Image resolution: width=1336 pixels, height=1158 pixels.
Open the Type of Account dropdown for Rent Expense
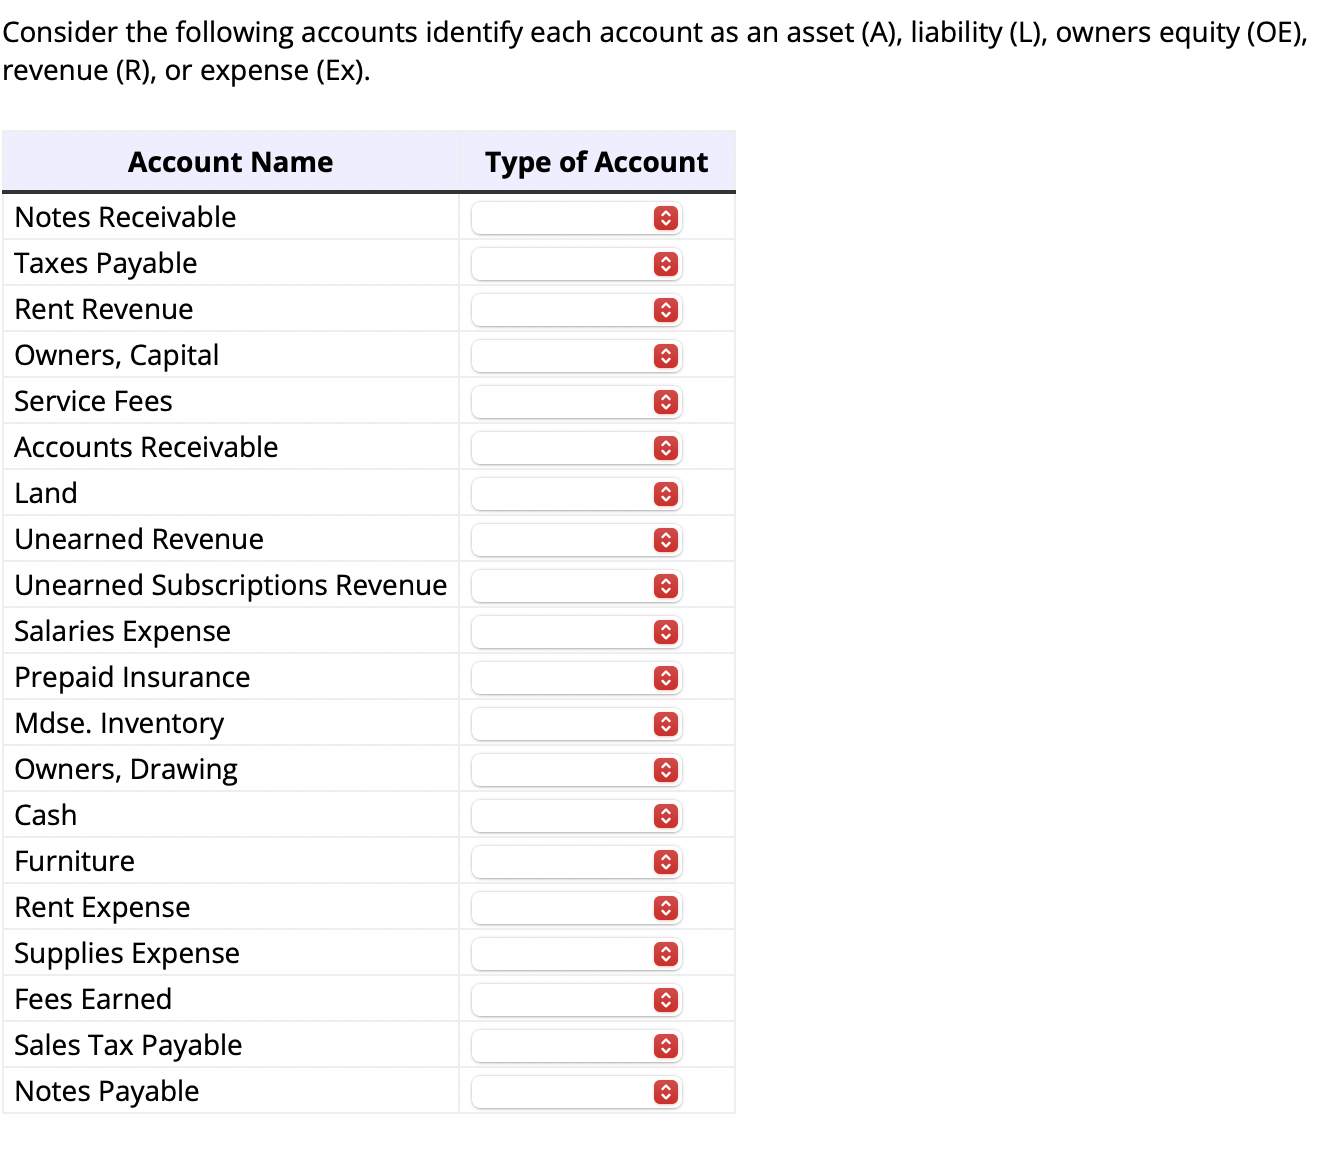(666, 908)
